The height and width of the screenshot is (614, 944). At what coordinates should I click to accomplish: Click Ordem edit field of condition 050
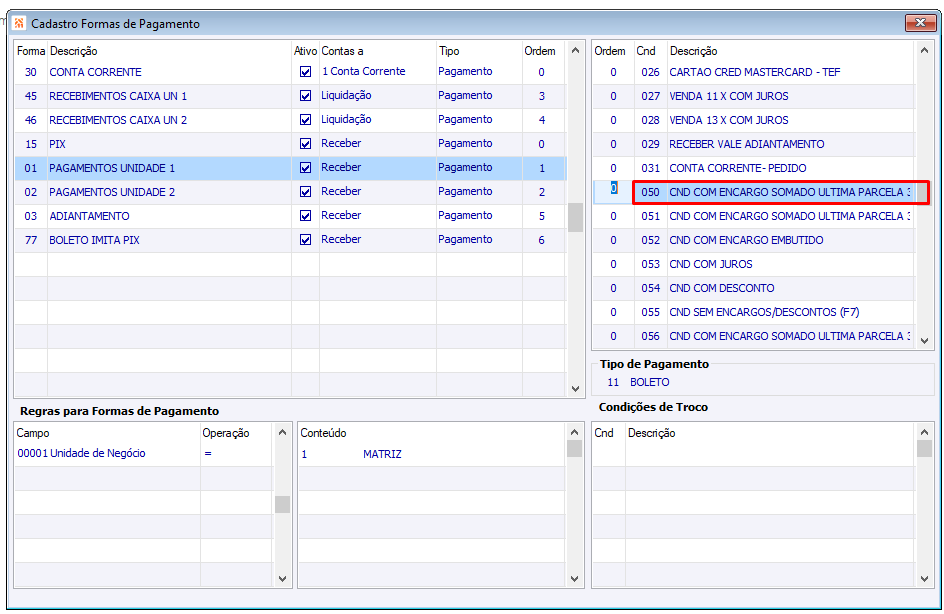coord(613,192)
